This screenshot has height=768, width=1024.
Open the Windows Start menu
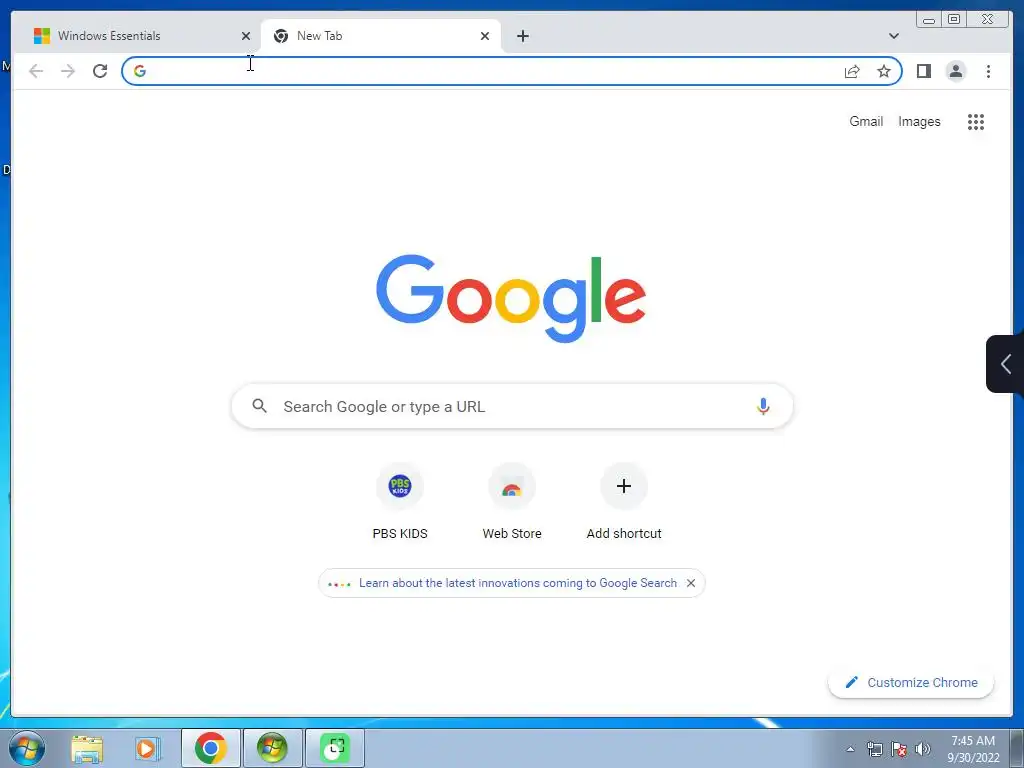tap(27, 748)
